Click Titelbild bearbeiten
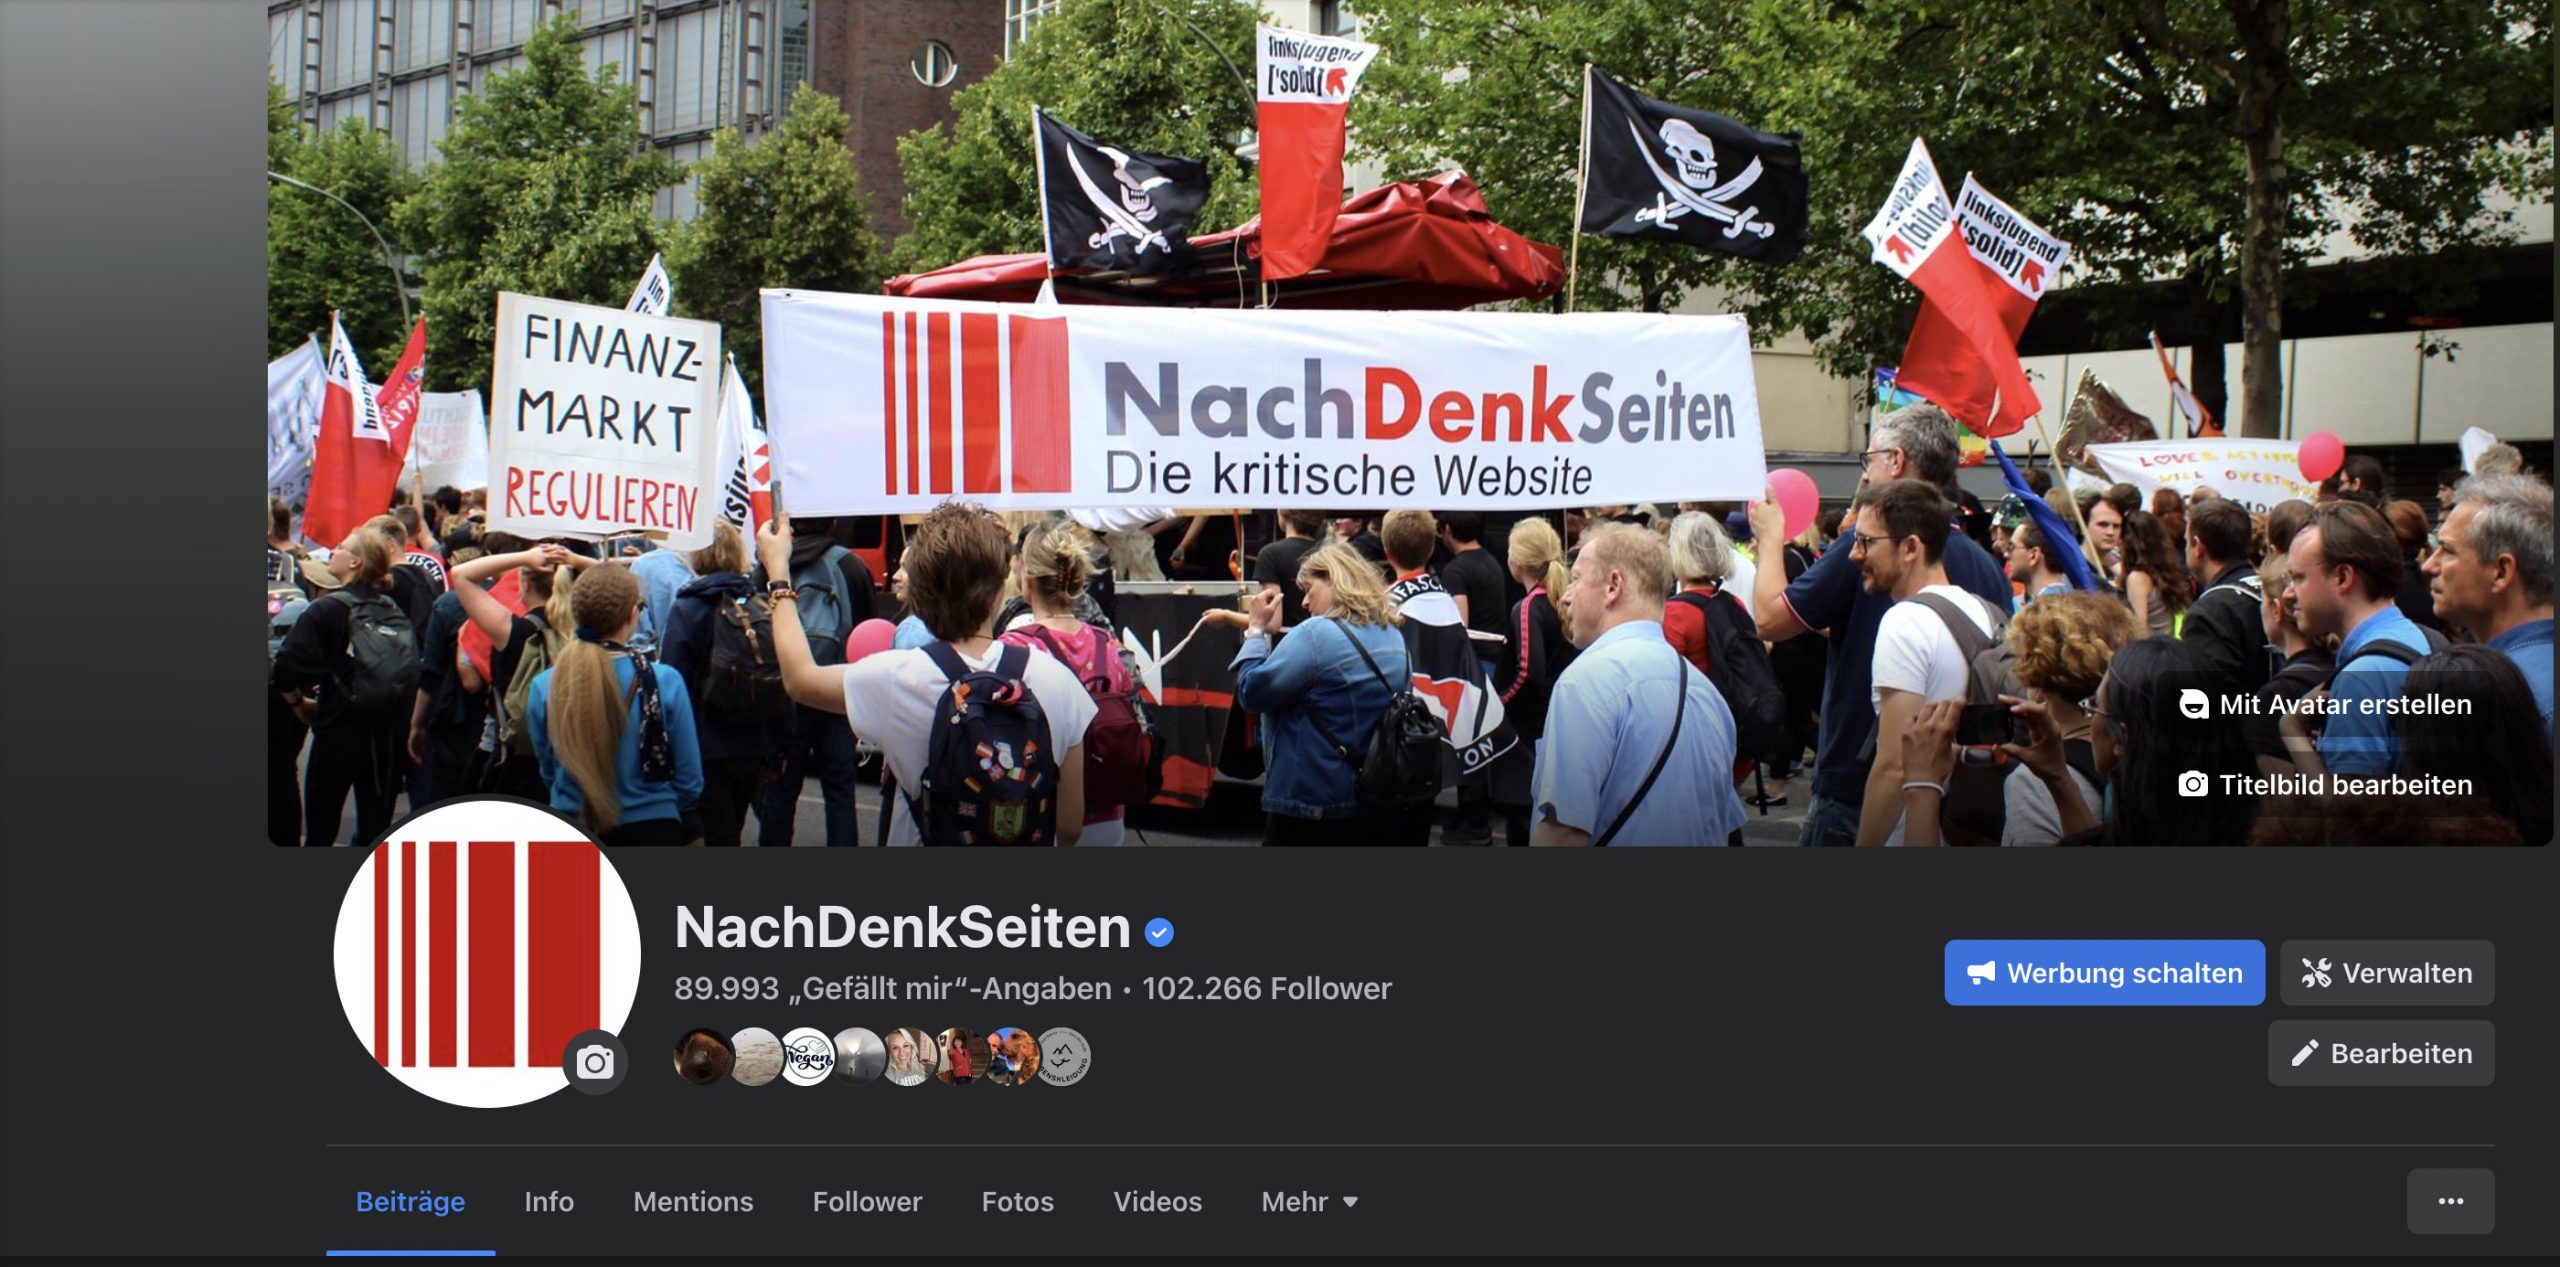Screen dimensions: 2560x1267 [2325, 784]
